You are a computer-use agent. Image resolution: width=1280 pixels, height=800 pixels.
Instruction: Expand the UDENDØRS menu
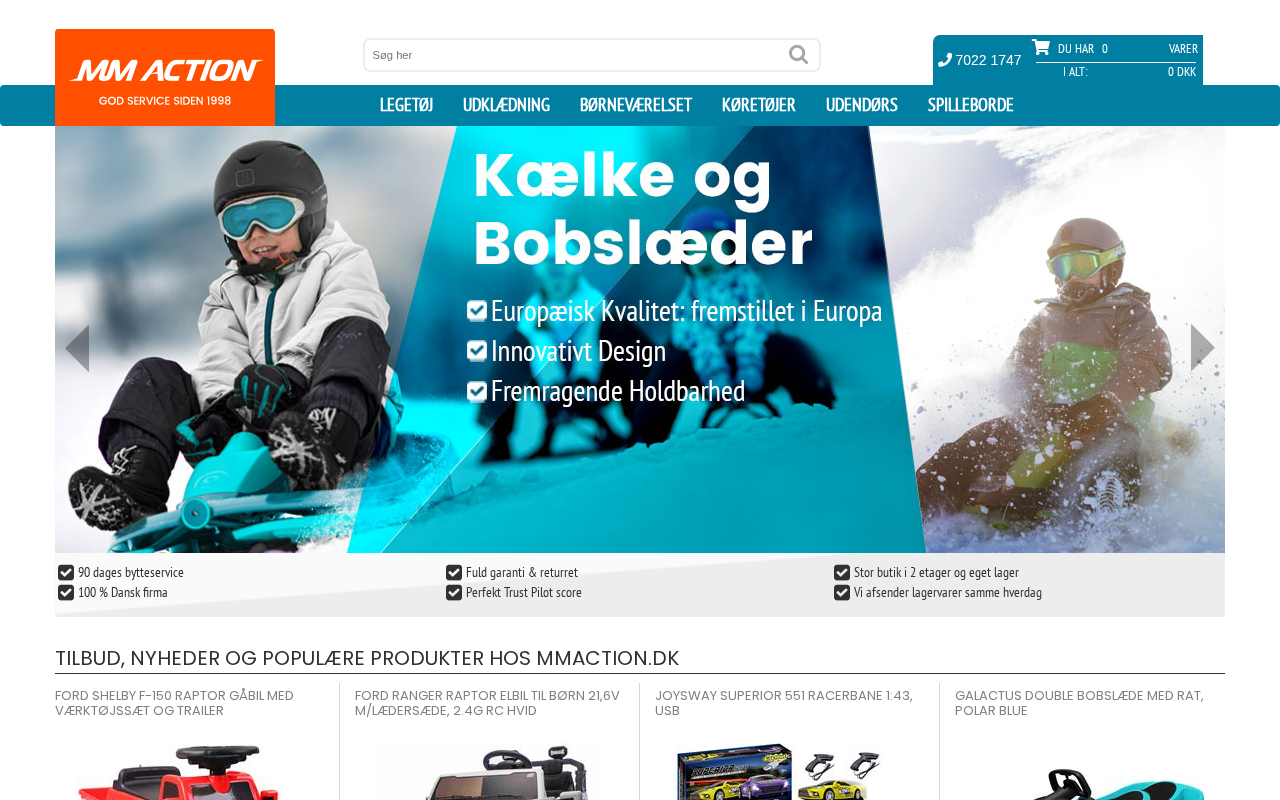pos(862,105)
